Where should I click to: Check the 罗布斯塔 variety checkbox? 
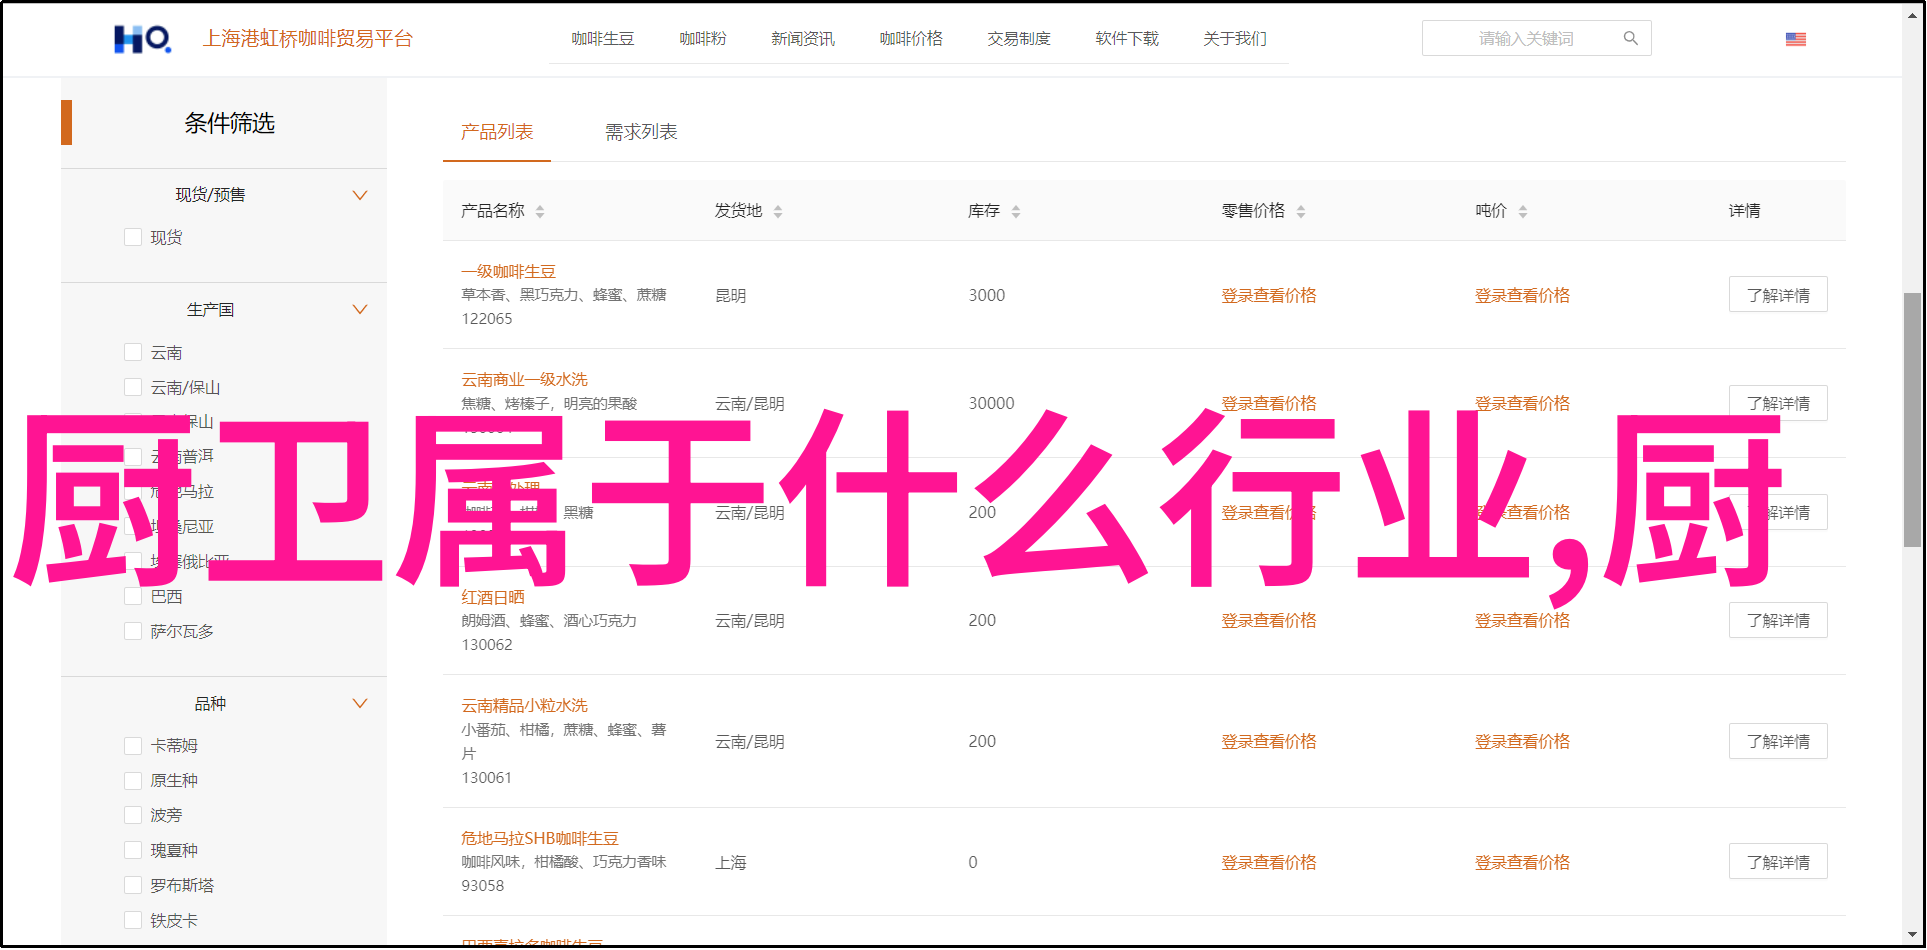(x=133, y=885)
